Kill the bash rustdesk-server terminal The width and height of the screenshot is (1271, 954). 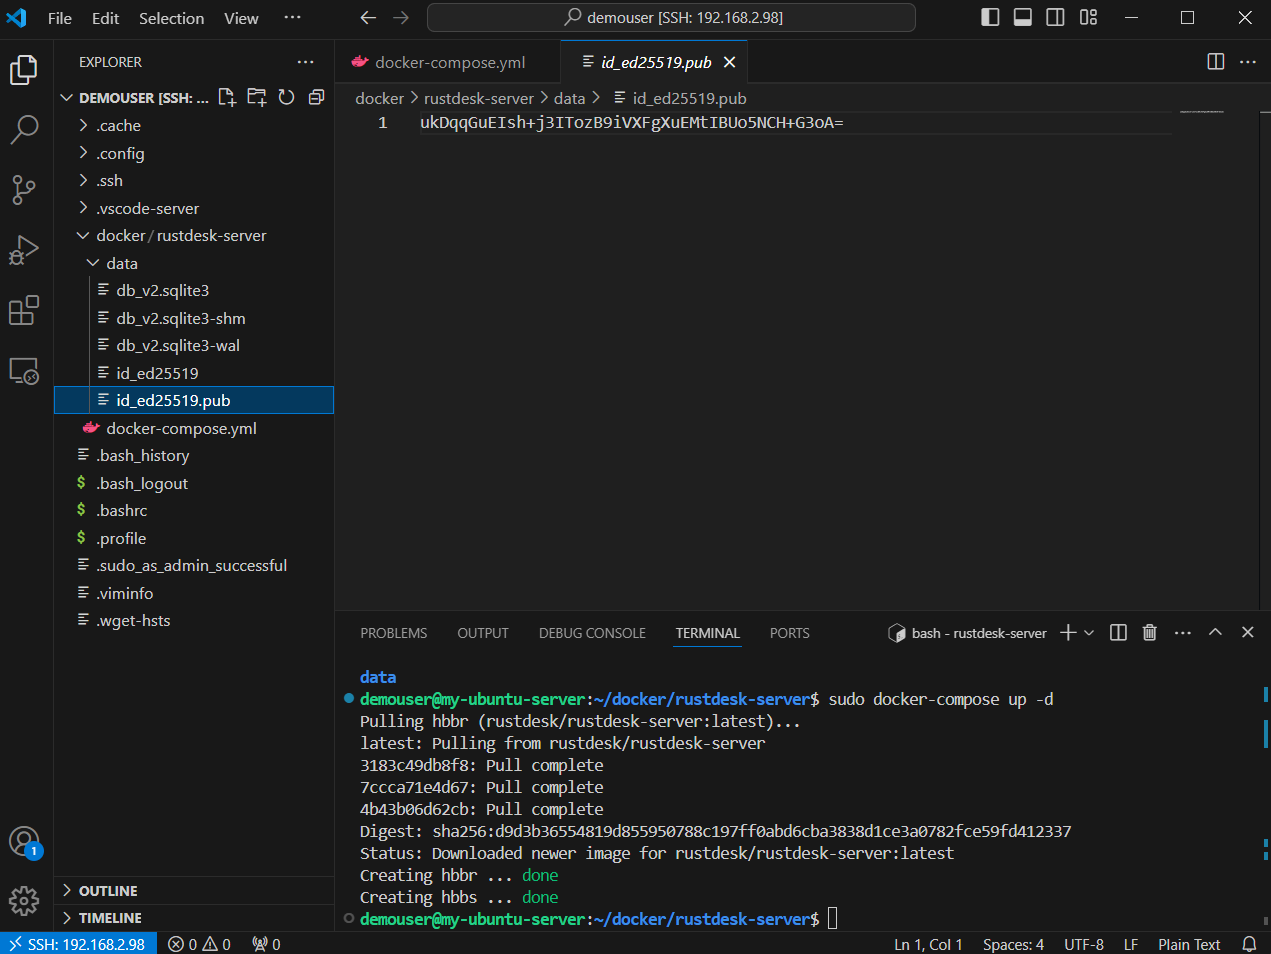point(1149,632)
